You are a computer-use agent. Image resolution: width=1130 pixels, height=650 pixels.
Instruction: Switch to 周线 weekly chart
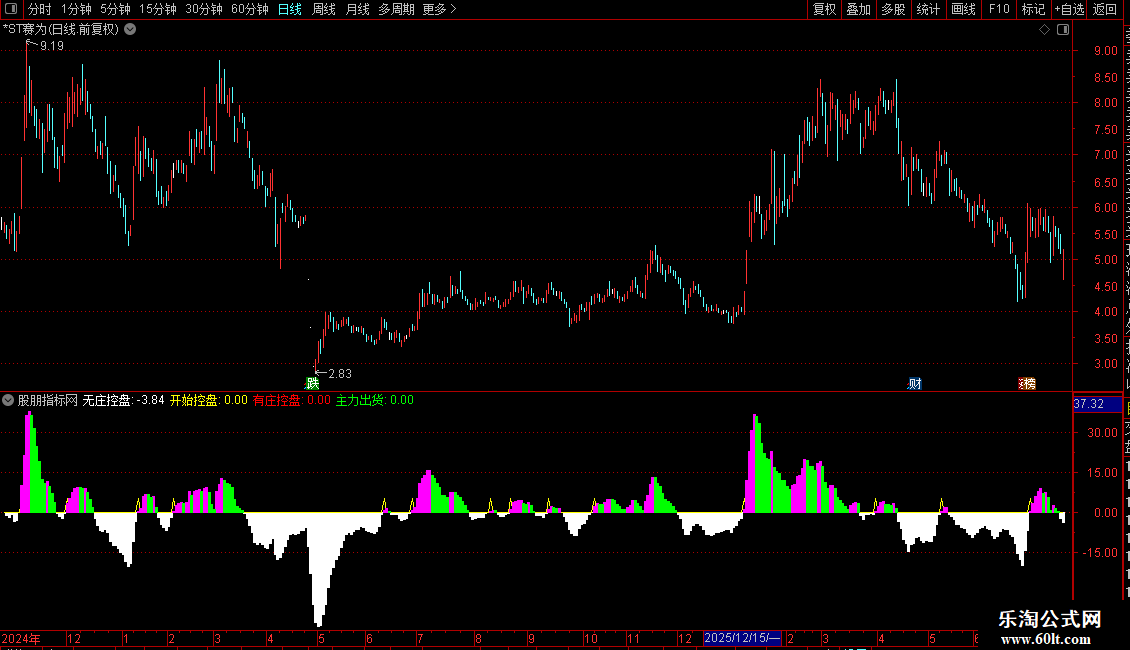pyautogui.click(x=324, y=9)
